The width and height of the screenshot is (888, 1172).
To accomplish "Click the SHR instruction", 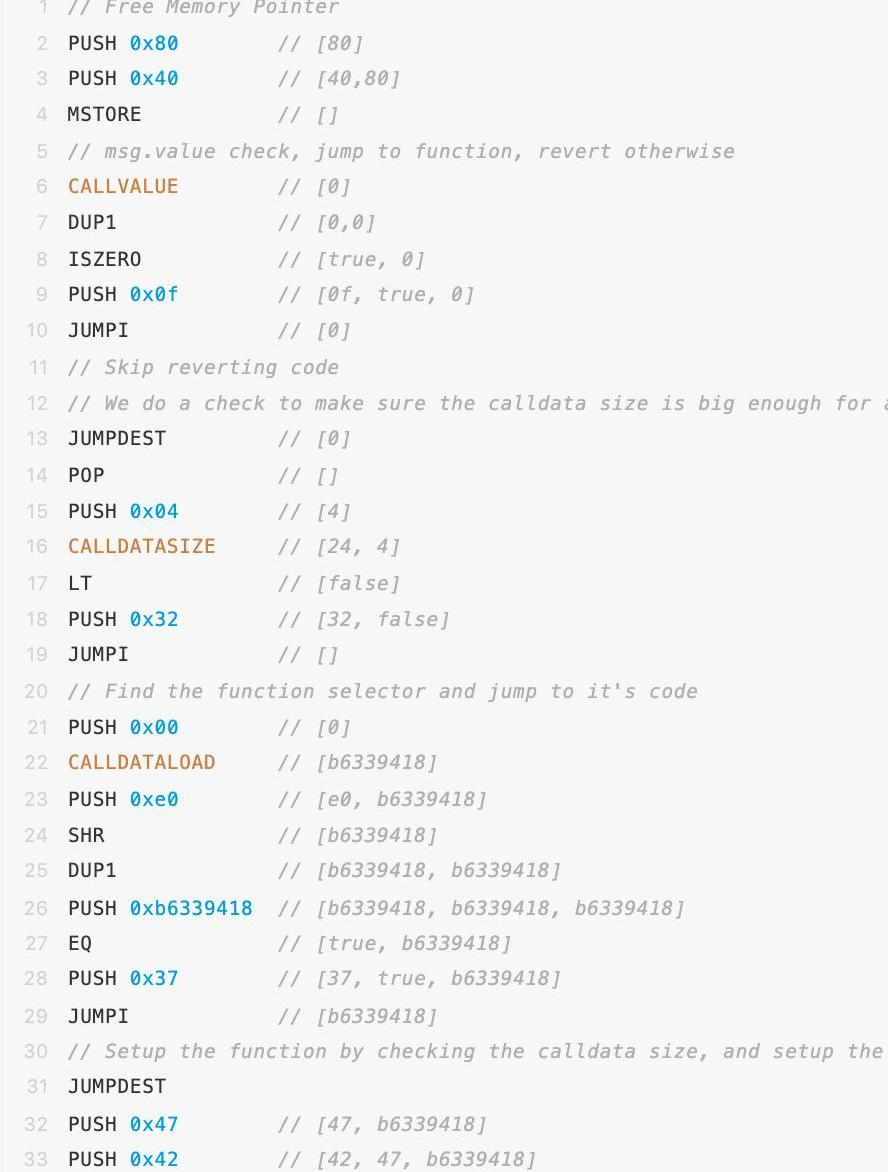I will click(86, 835).
